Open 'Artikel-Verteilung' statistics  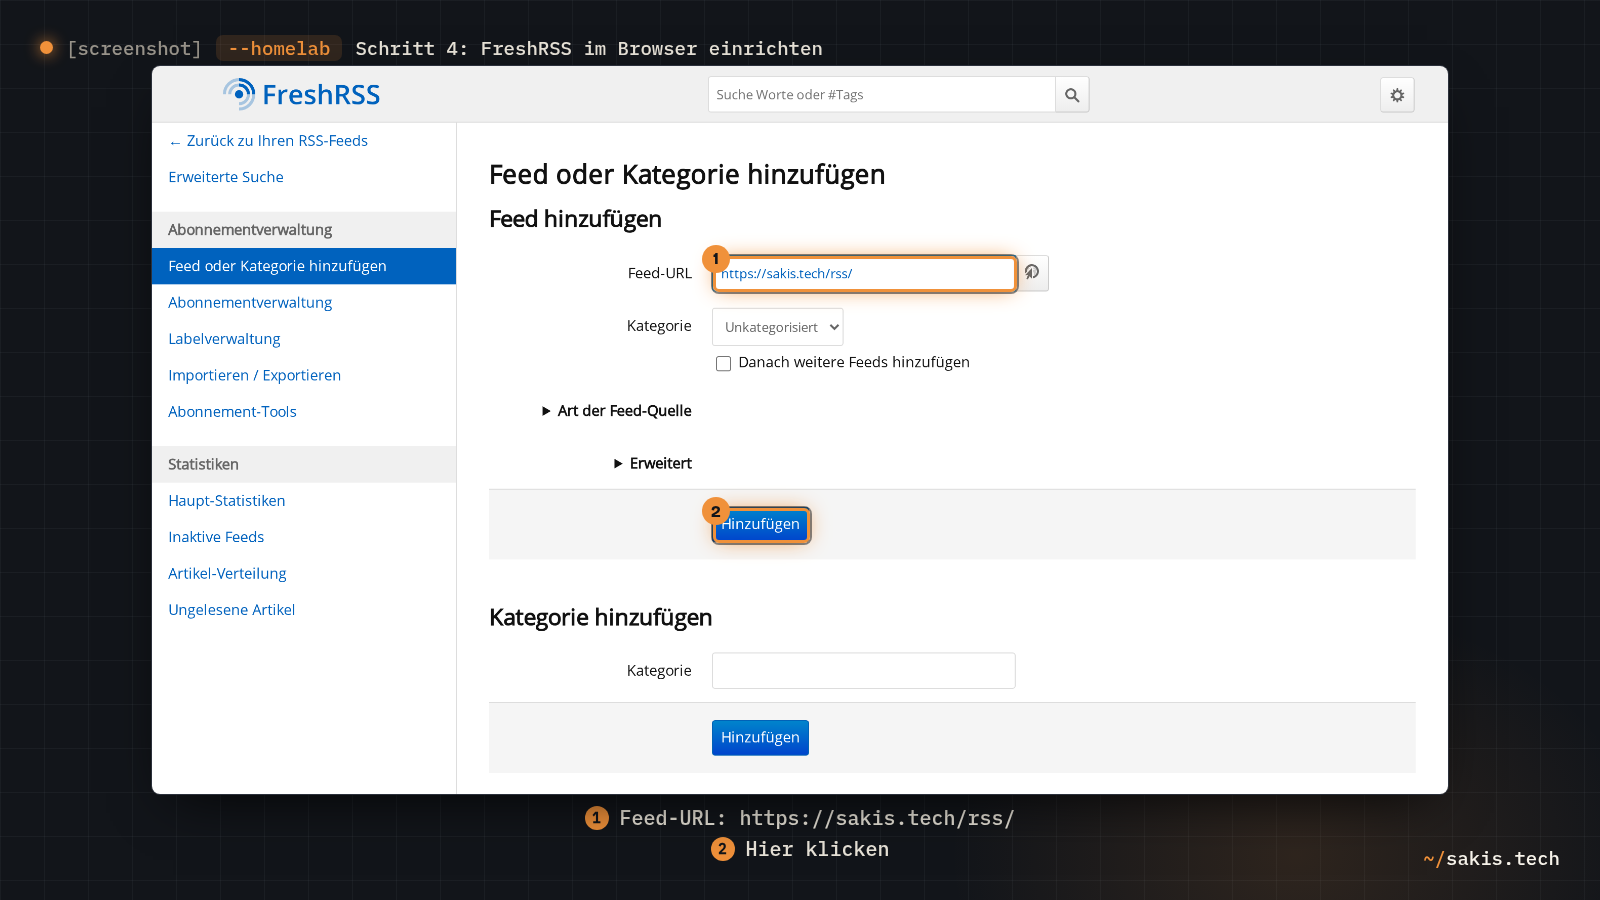(227, 574)
